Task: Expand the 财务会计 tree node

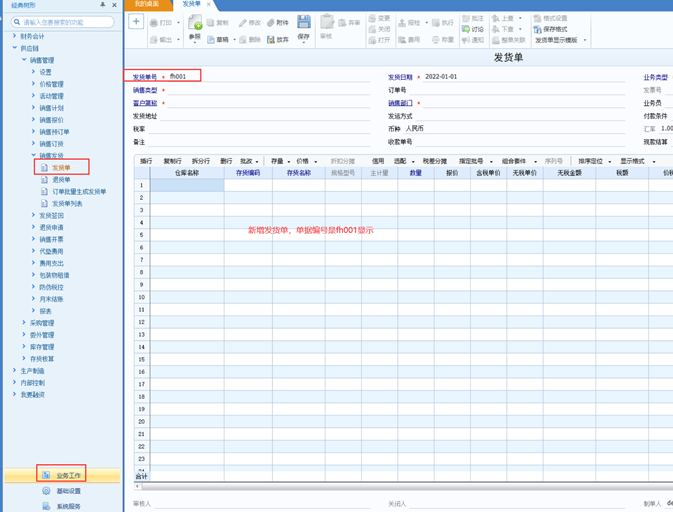Action: point(14,36)
